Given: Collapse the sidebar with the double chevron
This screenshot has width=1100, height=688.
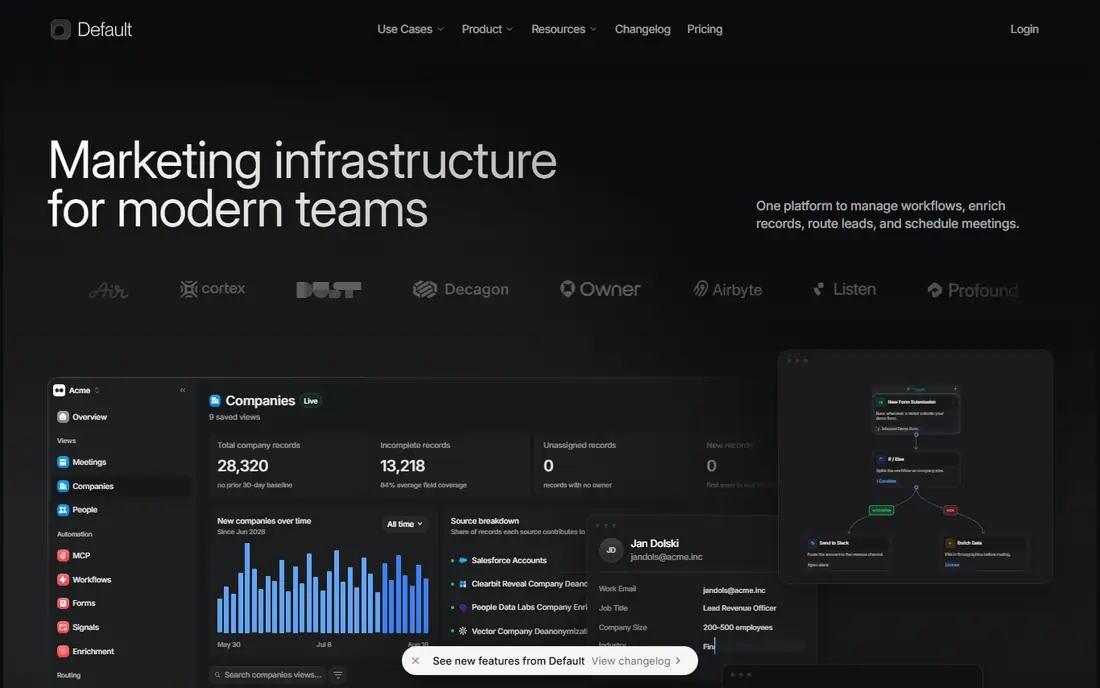Looking at the screenshot, I should pos(182,391).
